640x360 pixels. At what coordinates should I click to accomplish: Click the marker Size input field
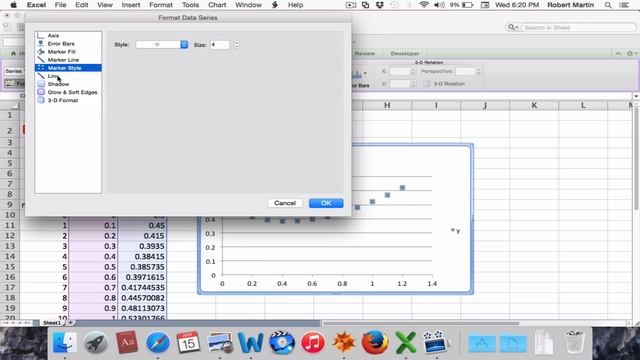click(220, 44)
